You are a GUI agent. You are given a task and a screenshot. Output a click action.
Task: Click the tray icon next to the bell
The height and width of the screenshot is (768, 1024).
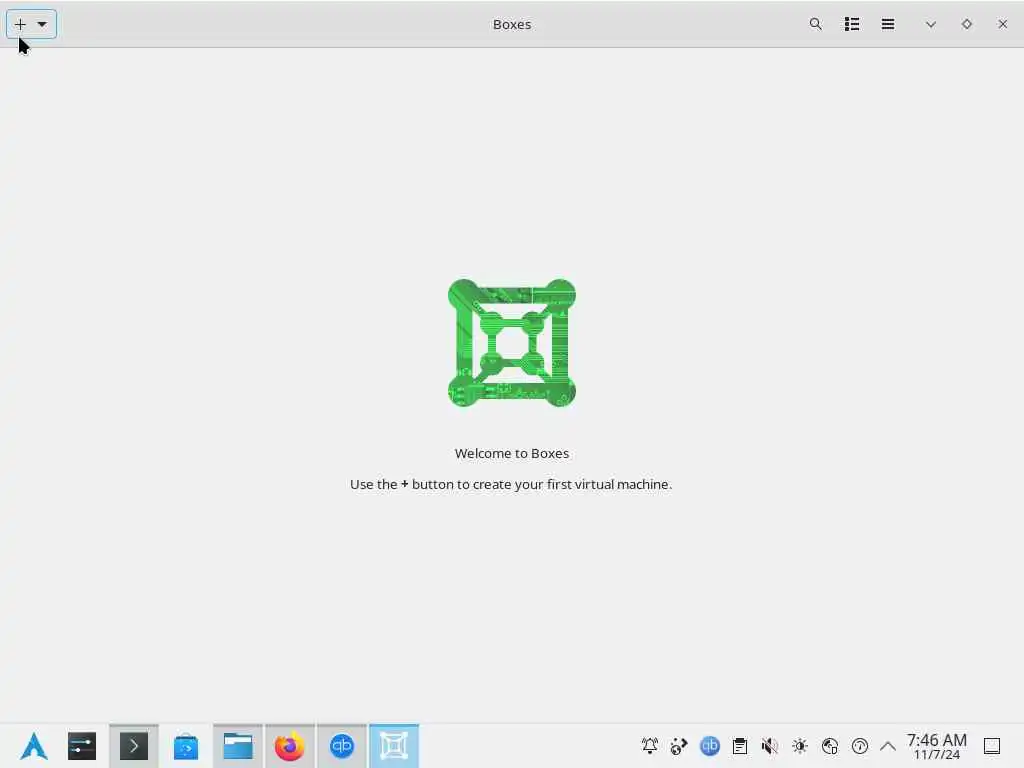(x=679, y=746)
